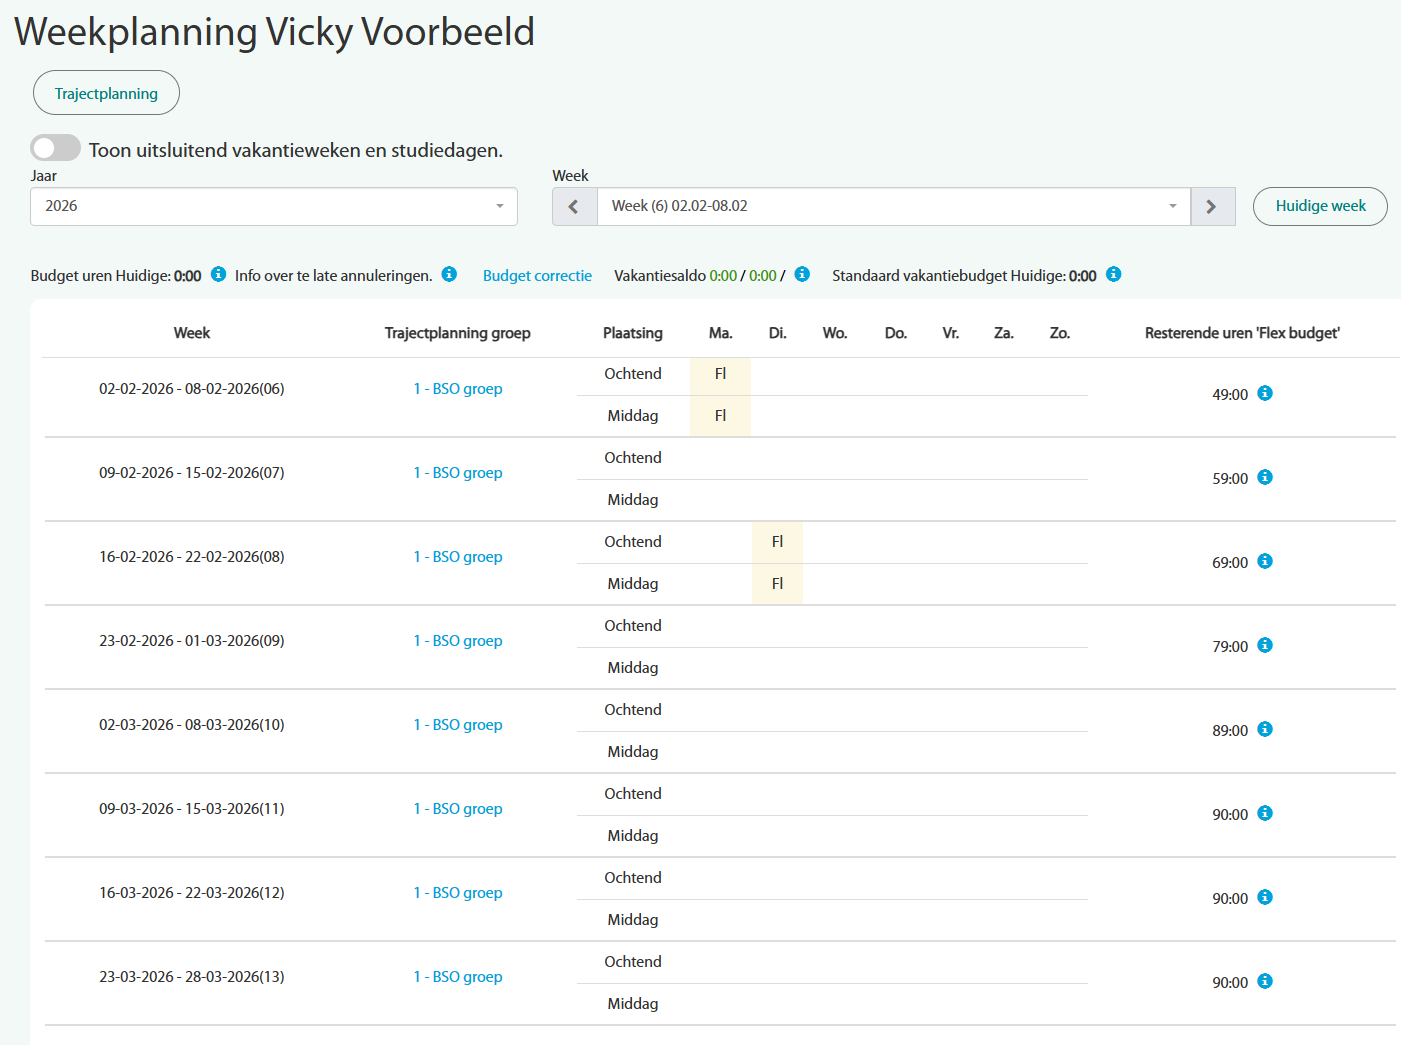The width and height of the screenshot is (1401, 1045).
Task: Open BSO groep link for week 06
Action: (x=458, y=389)
